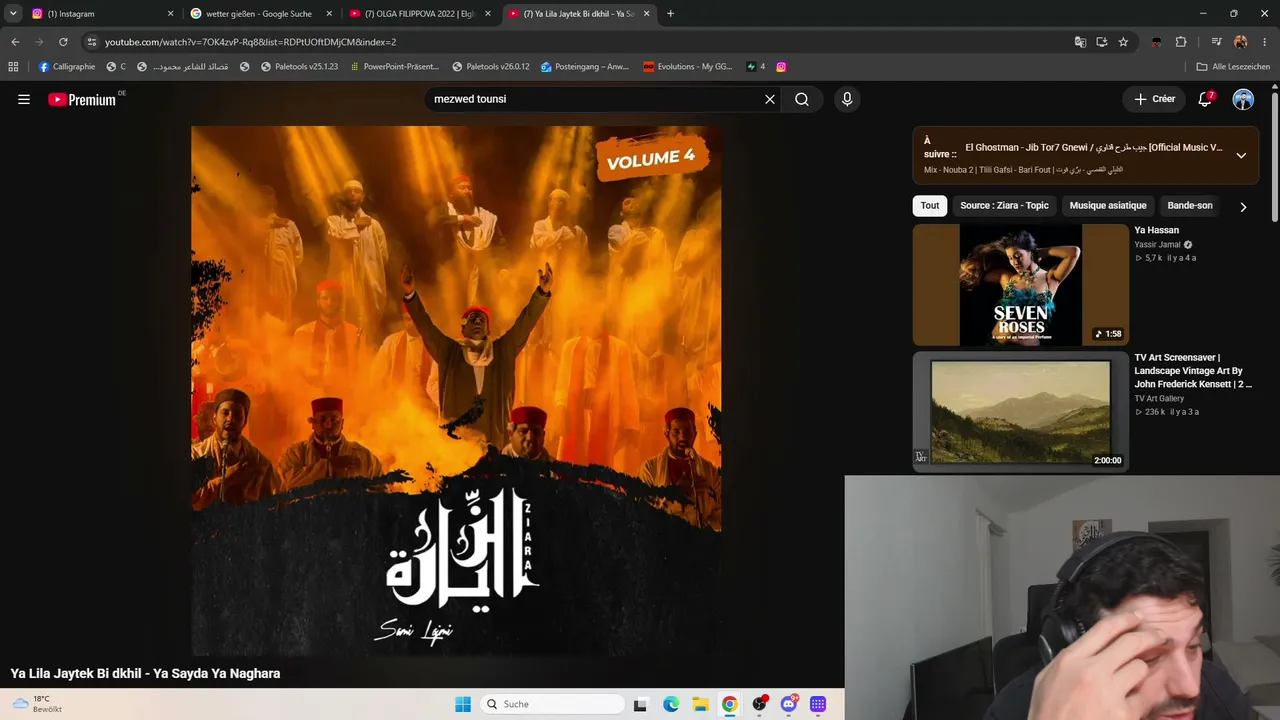This screenshot has width=1280, height=720.
Task: Open the Evolutions - My GG... bookmark
Action: tap(688, 67)
